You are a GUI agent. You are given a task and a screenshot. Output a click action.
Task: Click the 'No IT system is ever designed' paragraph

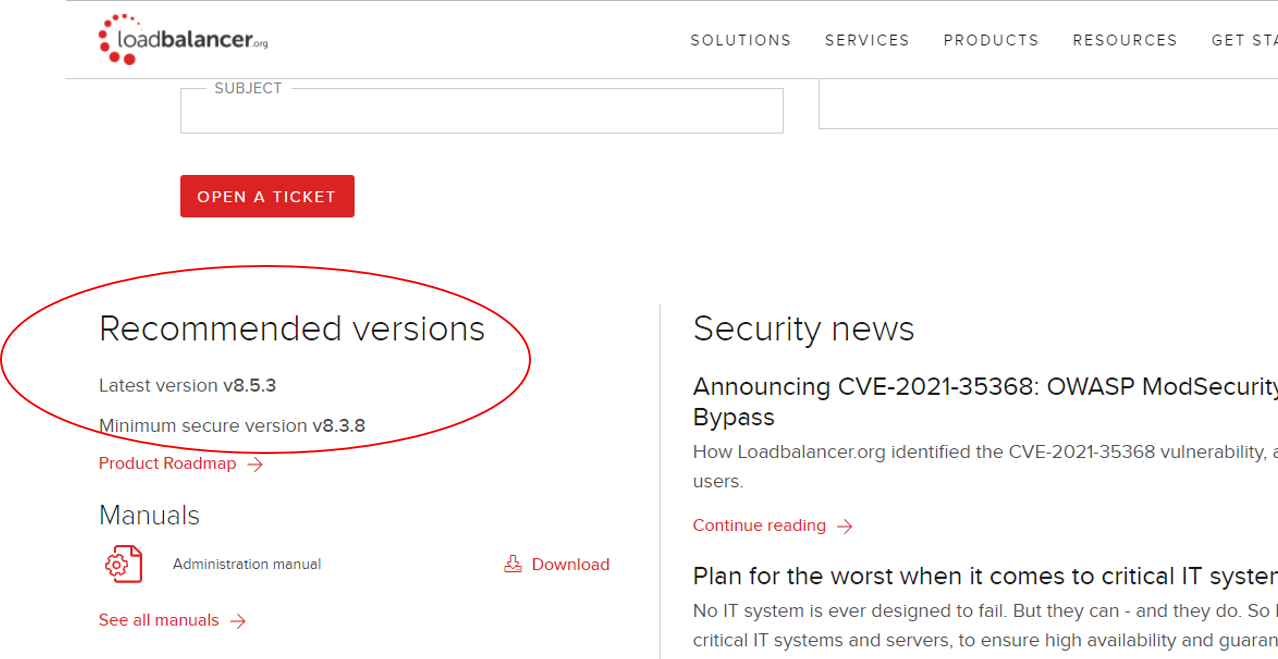[985, 625]
